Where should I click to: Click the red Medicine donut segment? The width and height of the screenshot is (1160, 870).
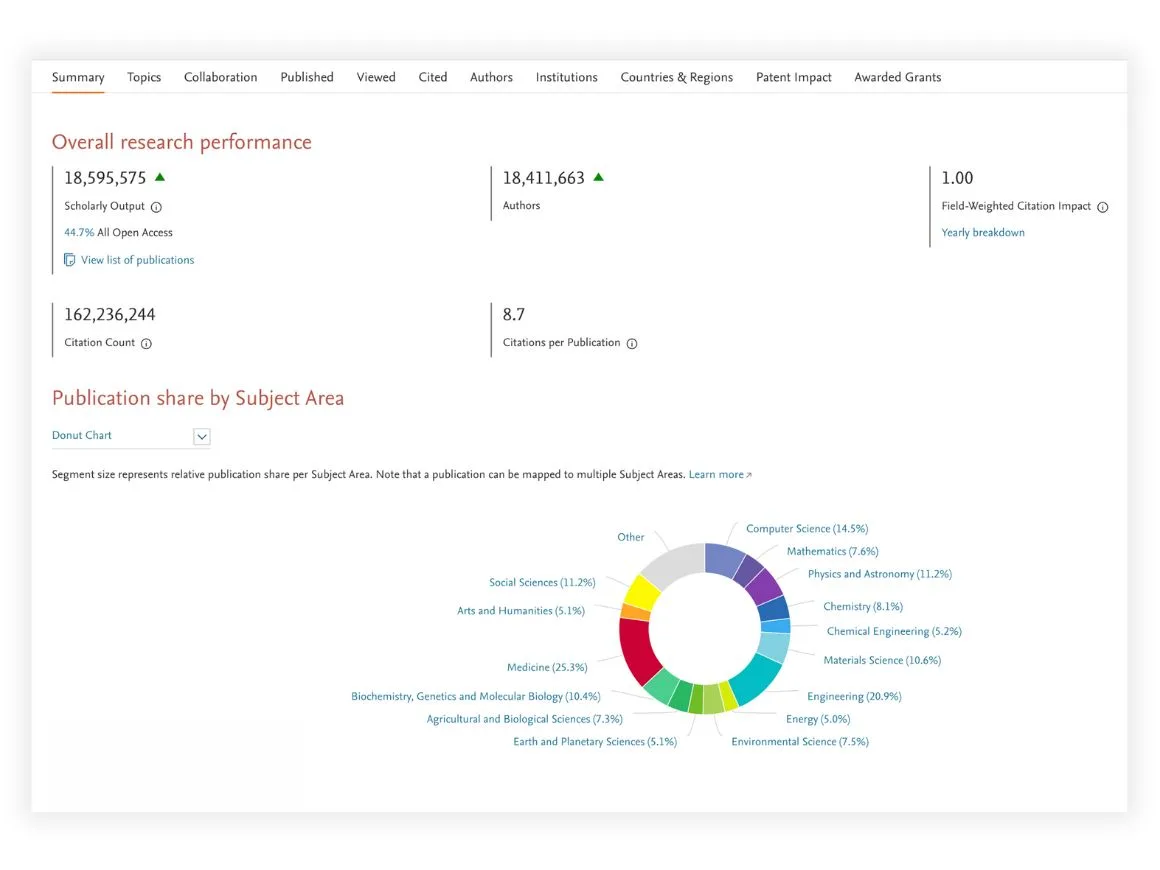pos(636,650)
